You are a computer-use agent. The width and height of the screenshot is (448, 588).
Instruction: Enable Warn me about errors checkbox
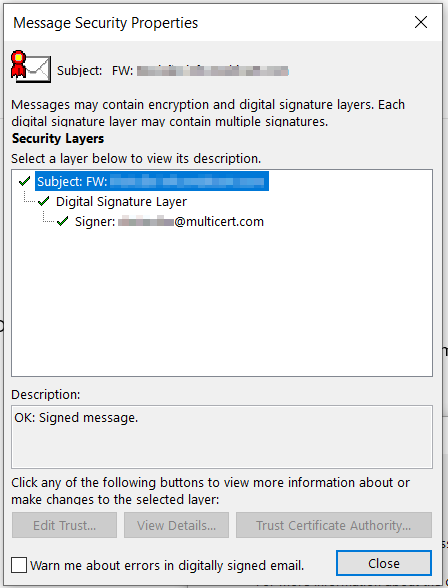pyautogui.click(x=19, y=564)
